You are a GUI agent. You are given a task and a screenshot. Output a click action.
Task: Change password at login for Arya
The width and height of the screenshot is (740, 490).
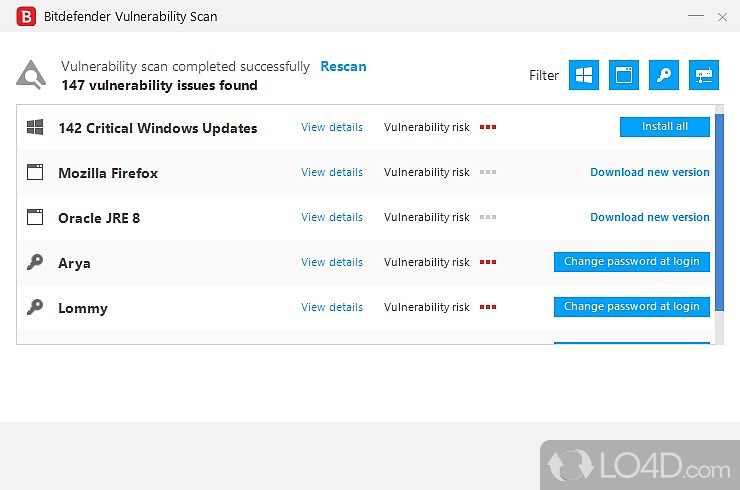[631, 262]
